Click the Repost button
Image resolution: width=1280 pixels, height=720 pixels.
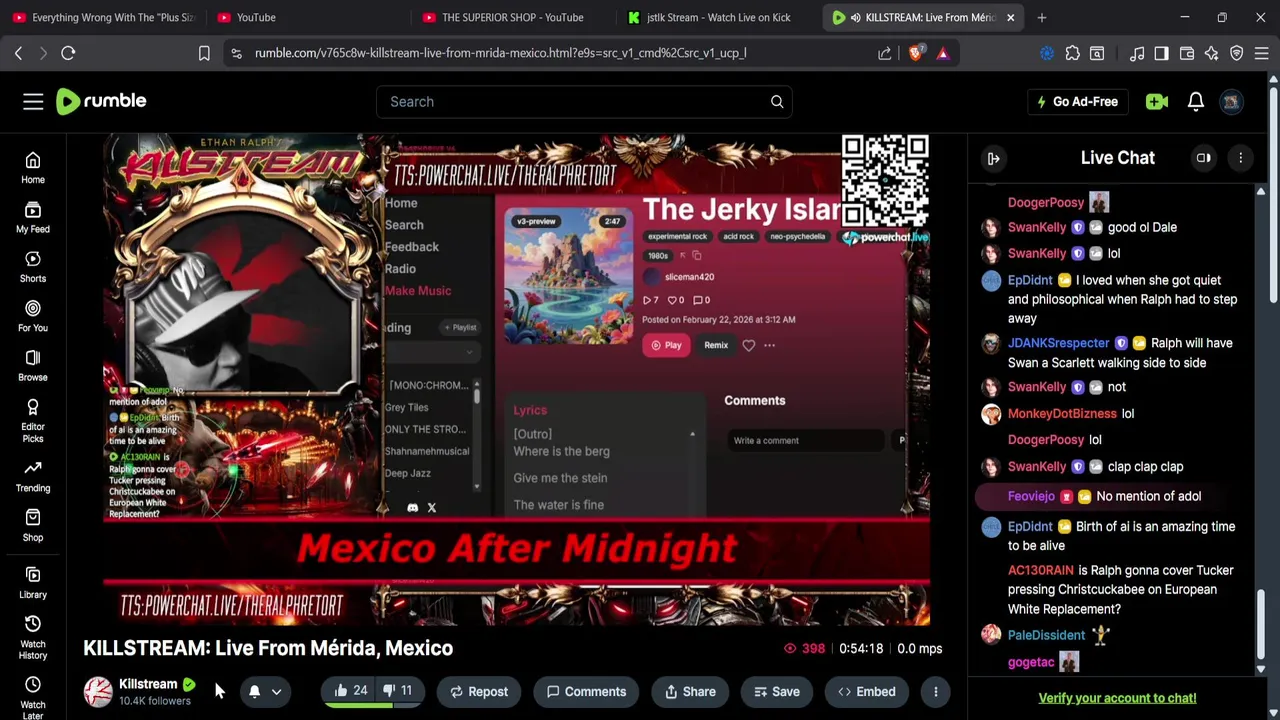tap(479, 691)
